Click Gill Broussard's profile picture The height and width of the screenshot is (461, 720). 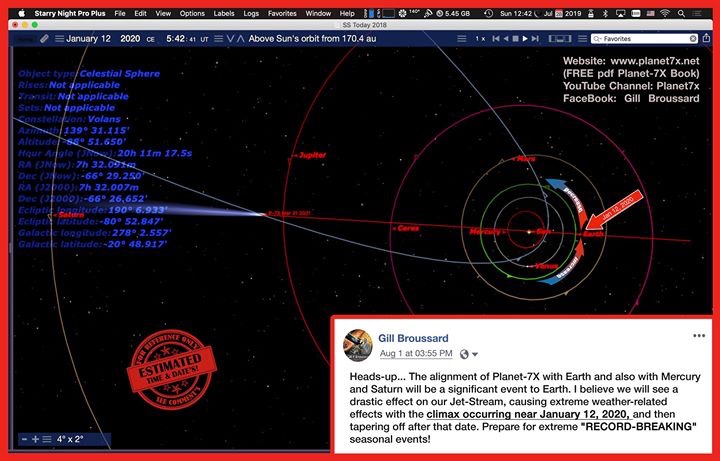point(358,345)
